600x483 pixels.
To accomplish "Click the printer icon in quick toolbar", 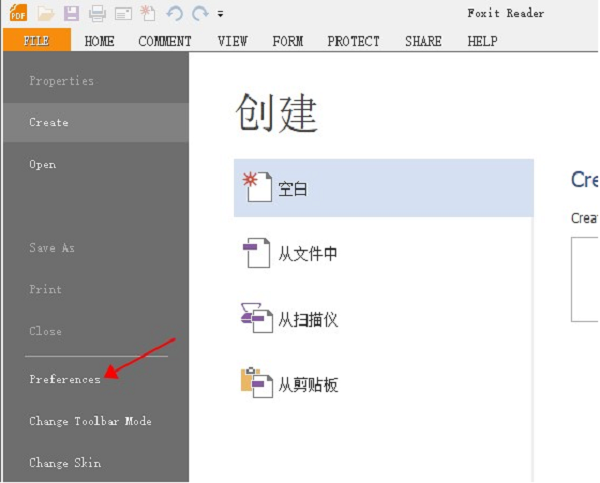I will [97, 14].
